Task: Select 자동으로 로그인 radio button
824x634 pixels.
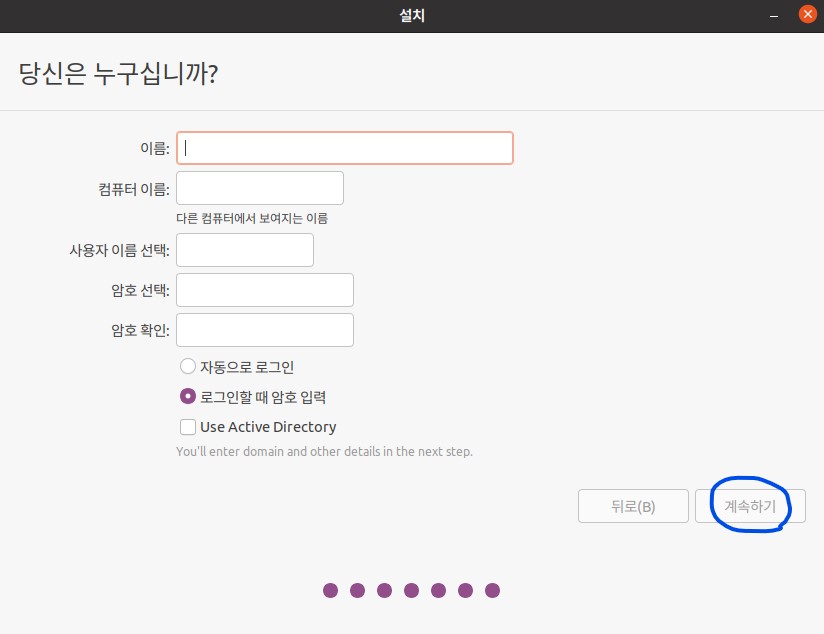Action: (x=188, y=366)
